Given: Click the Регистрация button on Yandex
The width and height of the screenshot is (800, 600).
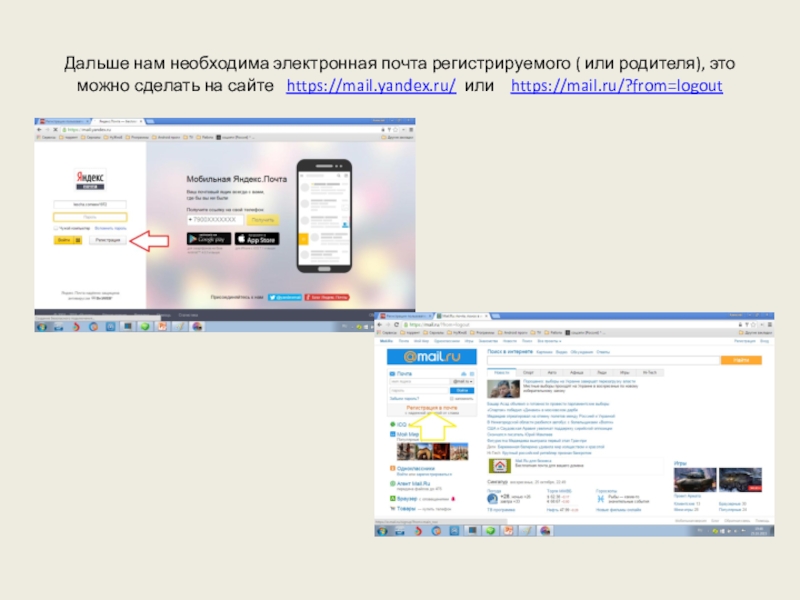Looking at the screenshot, I should click(x=106, y=240).
